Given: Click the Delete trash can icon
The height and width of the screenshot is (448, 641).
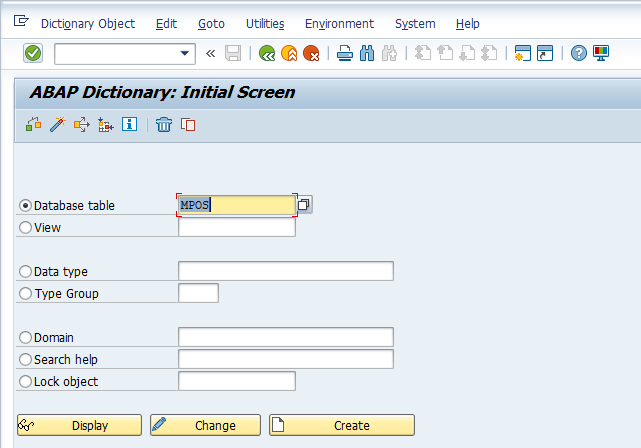Looking at the screenshot, I should pos(164,125).
